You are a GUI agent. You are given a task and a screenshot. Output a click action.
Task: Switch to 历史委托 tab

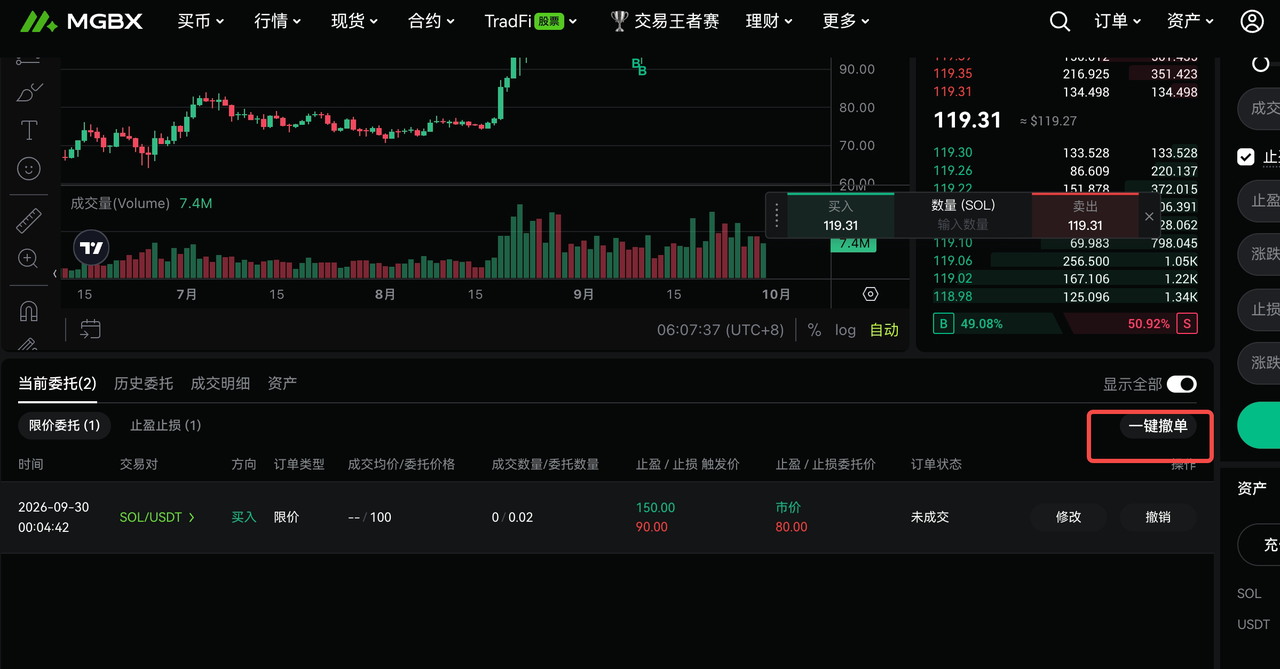[x=143, y=383]
